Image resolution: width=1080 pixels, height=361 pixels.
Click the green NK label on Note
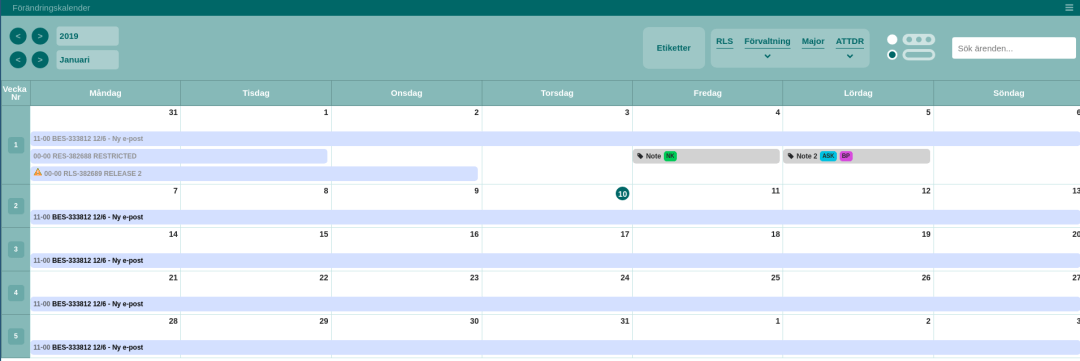670,156
